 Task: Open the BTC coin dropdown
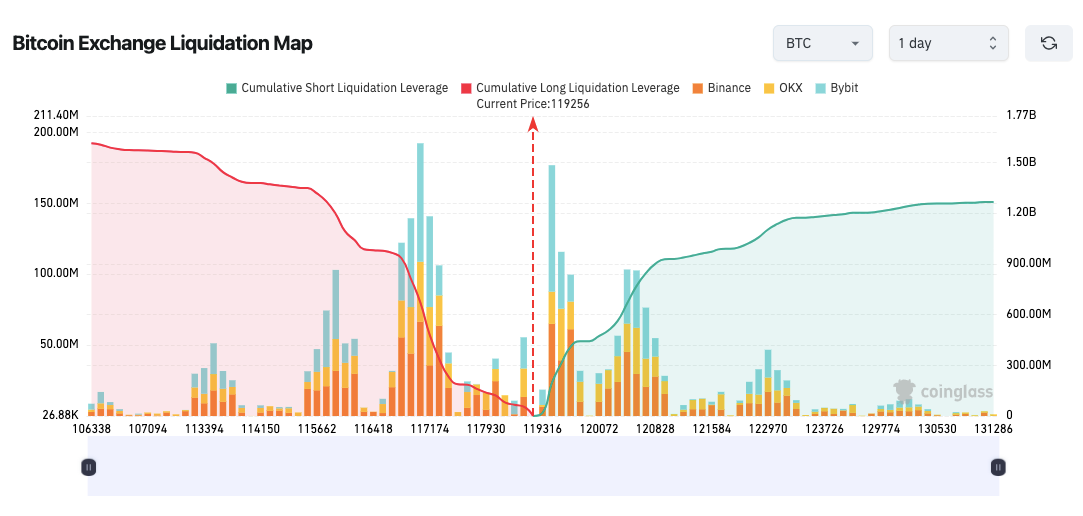822,43
